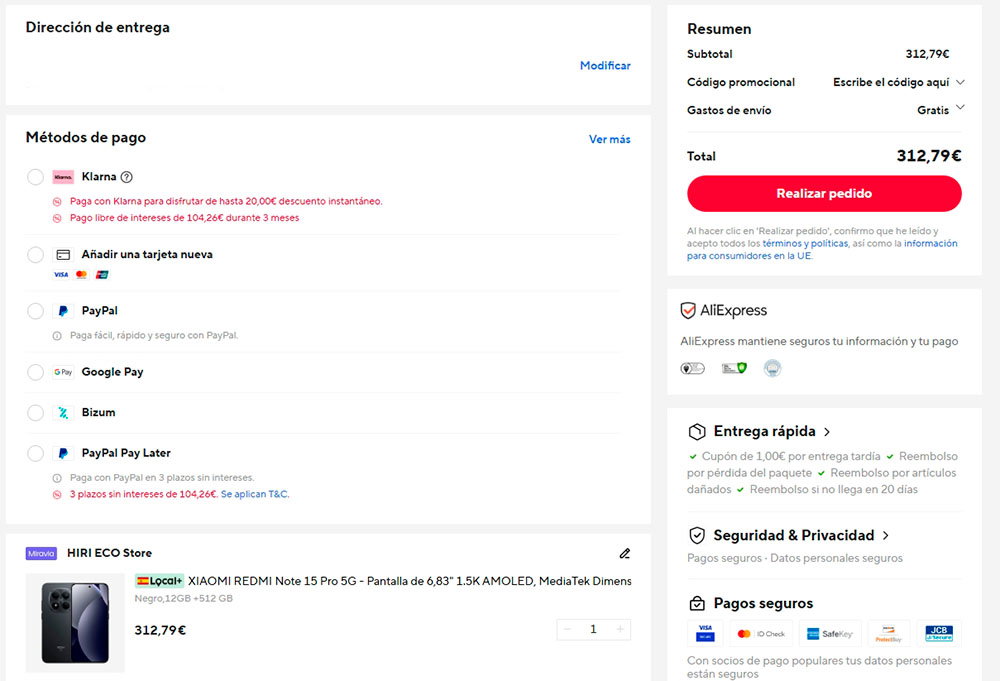
Task: Click the Realizar pedido button
Action: (824, 194)
